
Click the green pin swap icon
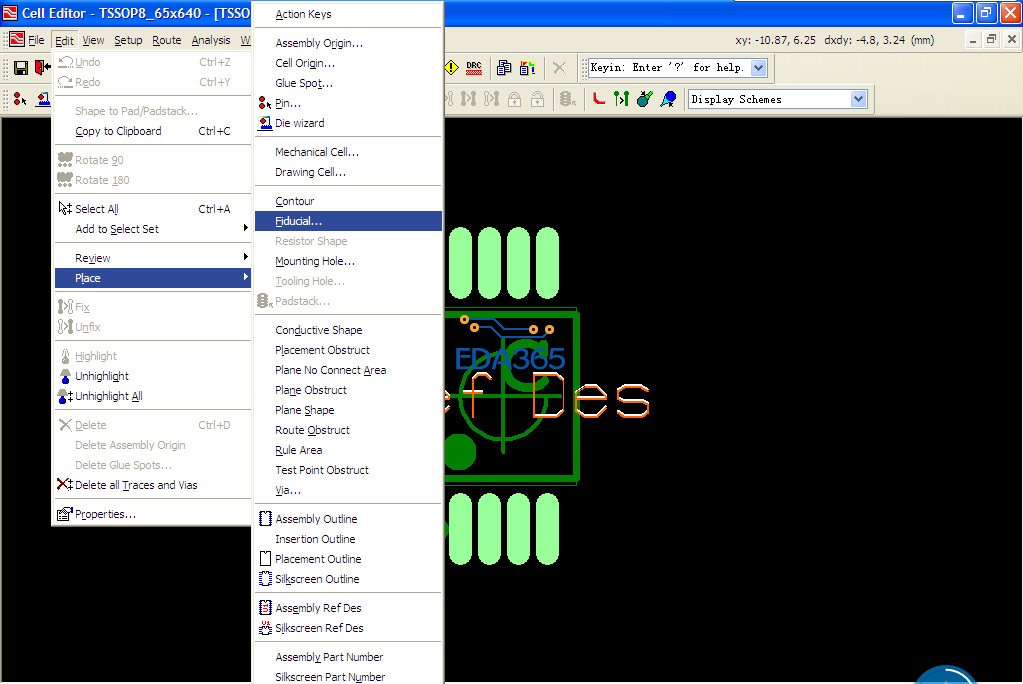click(621, 99)
